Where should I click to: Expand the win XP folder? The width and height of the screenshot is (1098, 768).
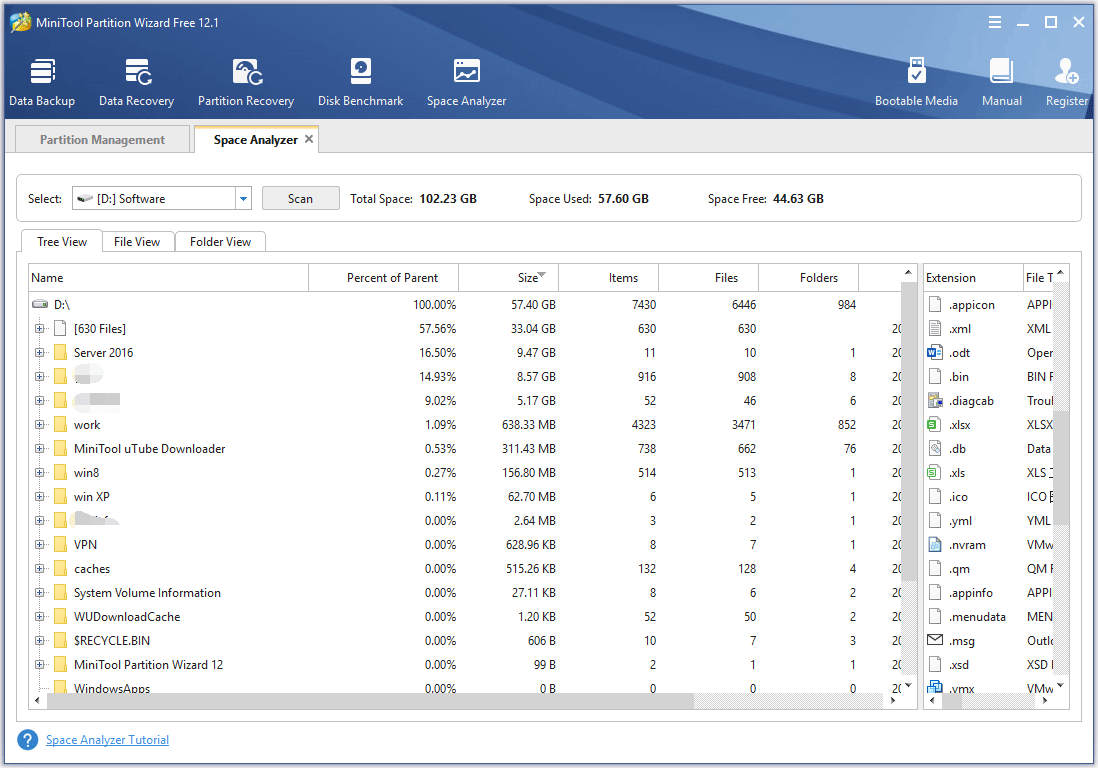point(39,496)
